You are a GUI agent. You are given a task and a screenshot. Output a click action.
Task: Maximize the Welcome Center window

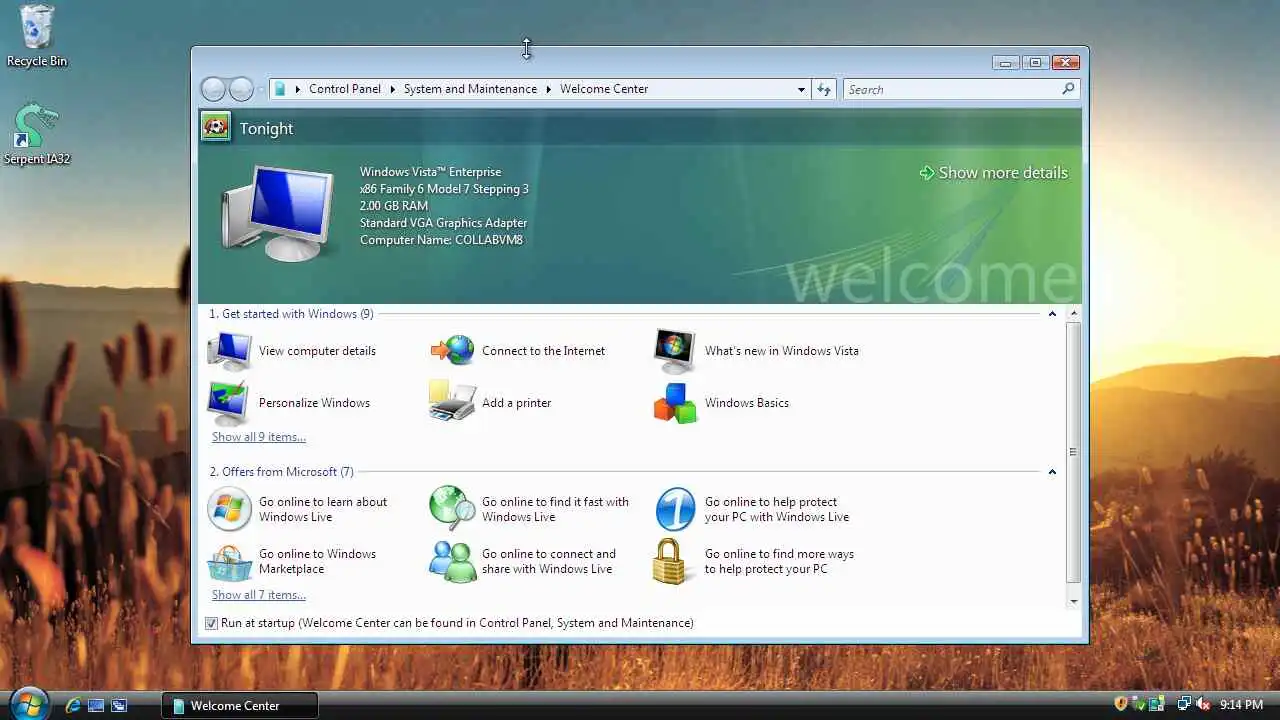coord(1035,62)
